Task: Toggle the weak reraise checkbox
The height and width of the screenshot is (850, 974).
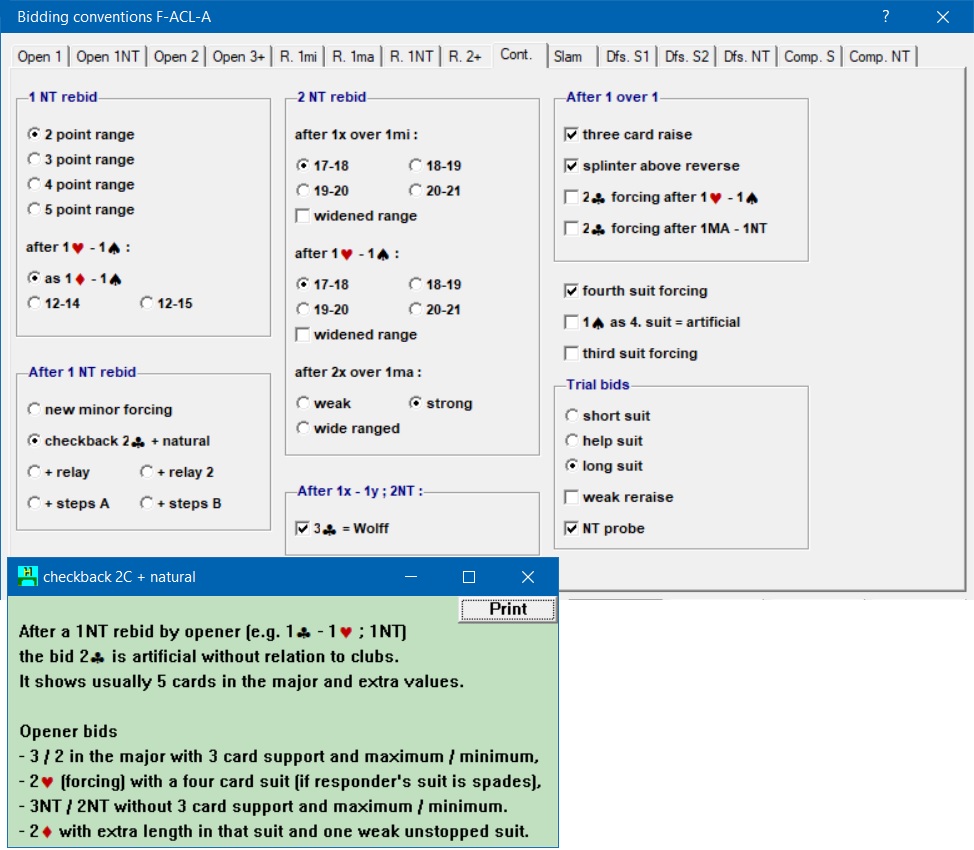Action: click(572, 498)
